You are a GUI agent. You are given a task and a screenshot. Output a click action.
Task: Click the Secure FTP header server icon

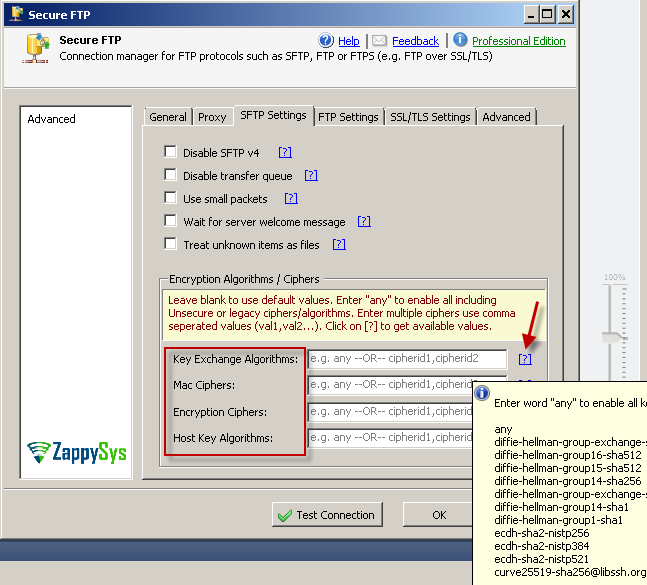coord(36,49)
